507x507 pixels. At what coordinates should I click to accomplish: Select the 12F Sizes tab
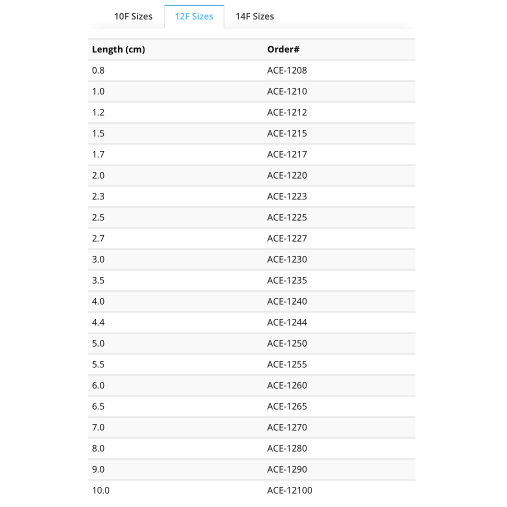194,16
